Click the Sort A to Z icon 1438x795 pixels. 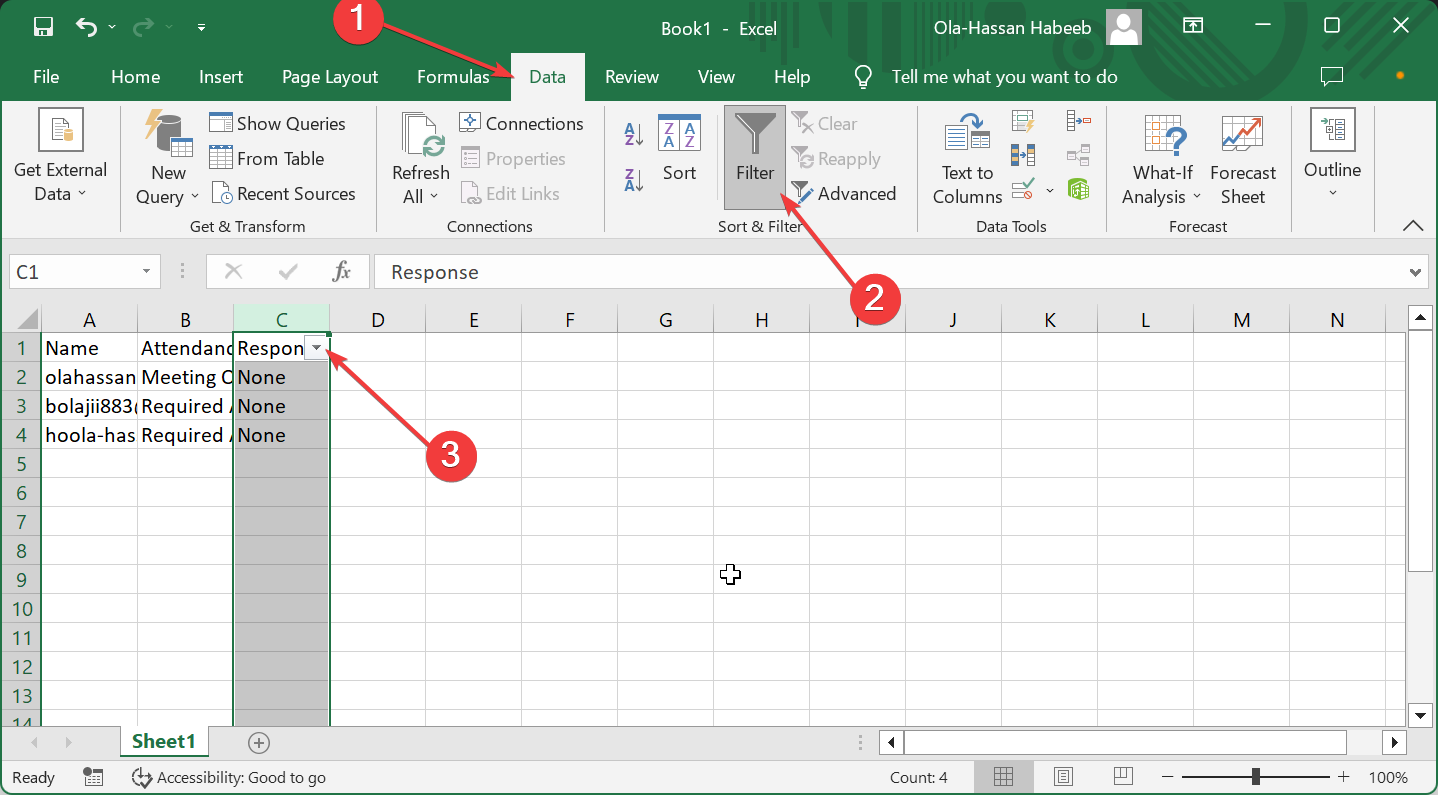[x=634, y=134]
